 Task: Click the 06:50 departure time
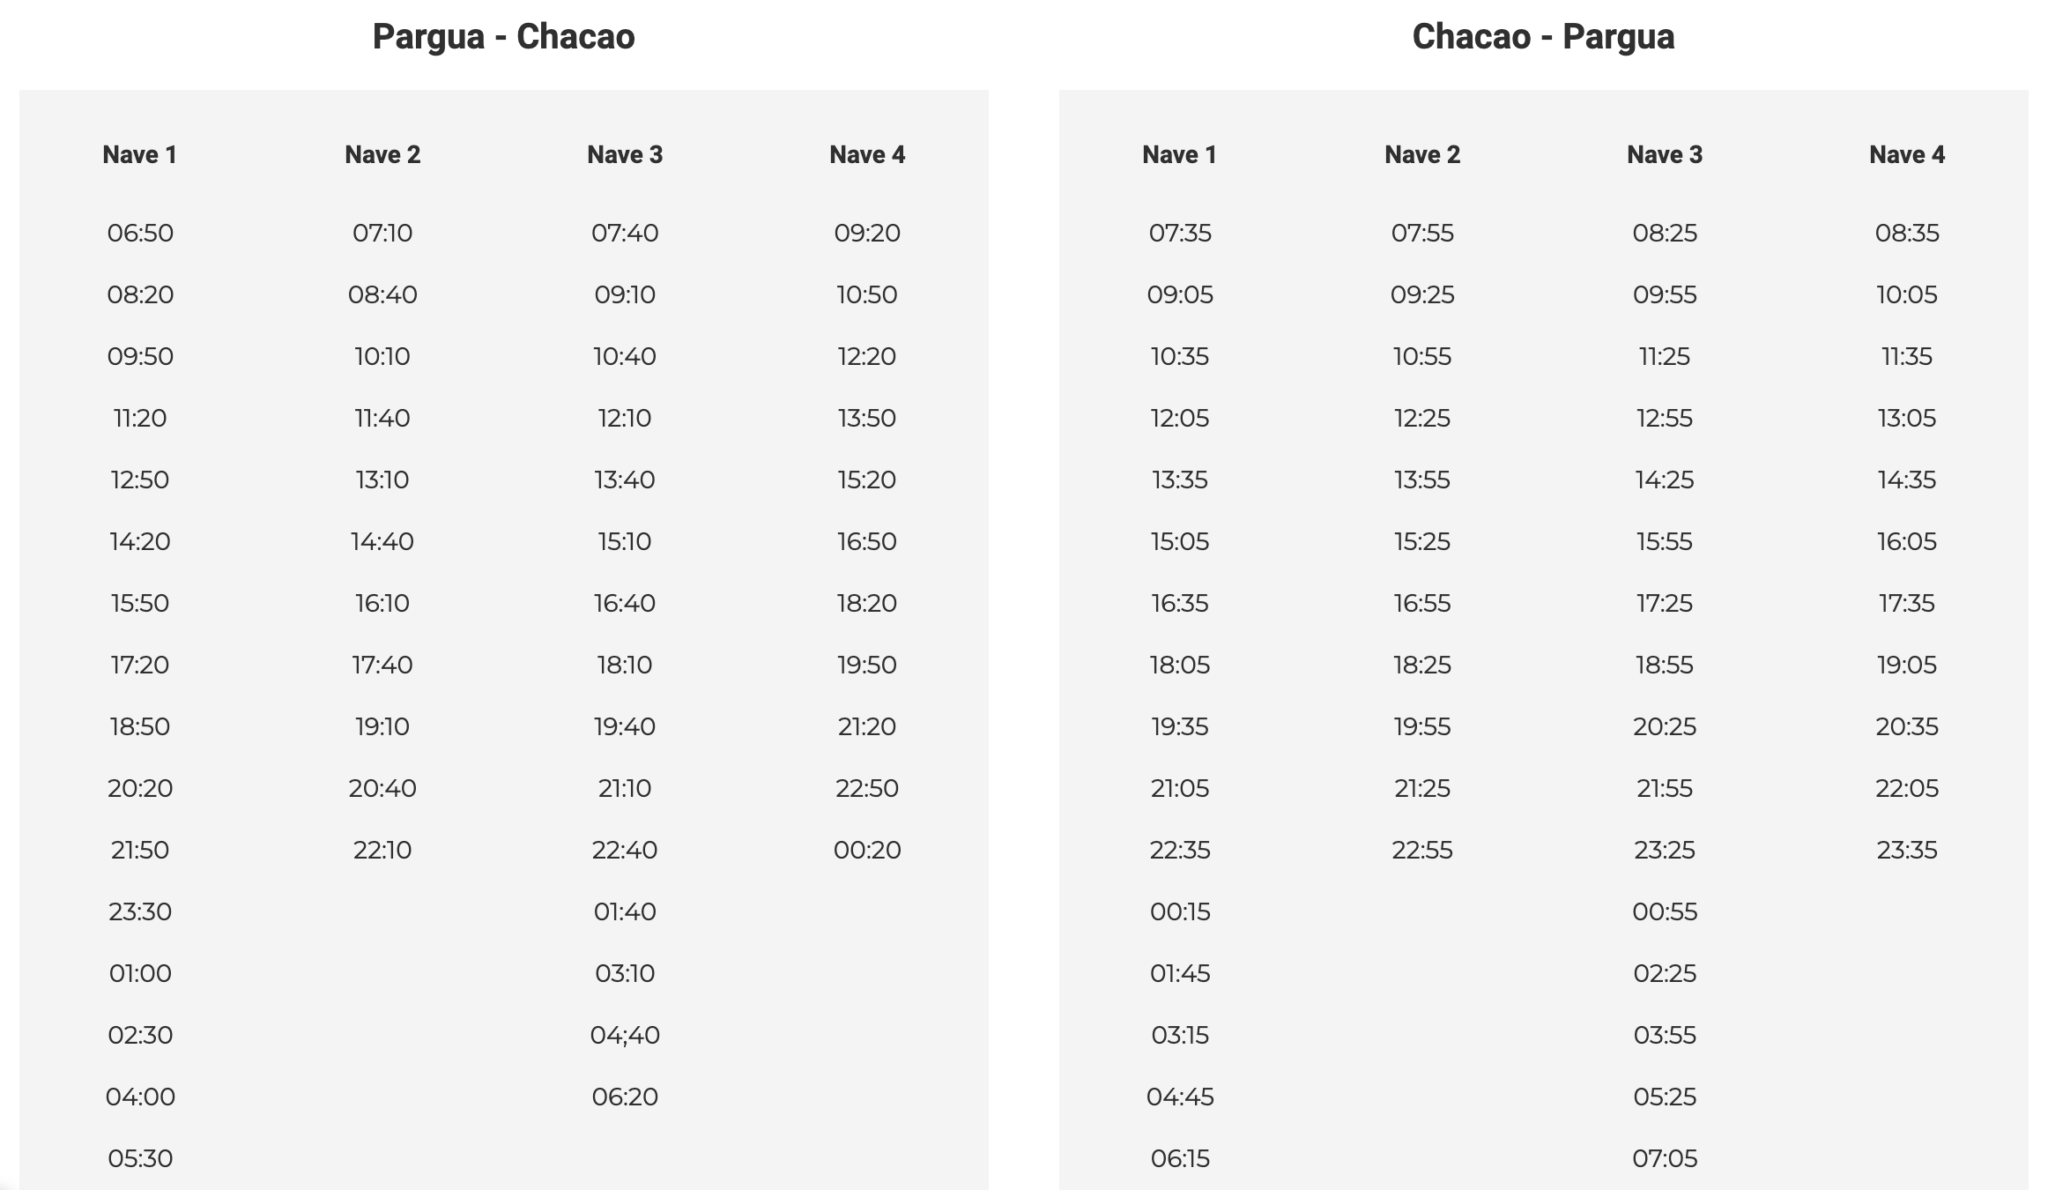point(140,233)
